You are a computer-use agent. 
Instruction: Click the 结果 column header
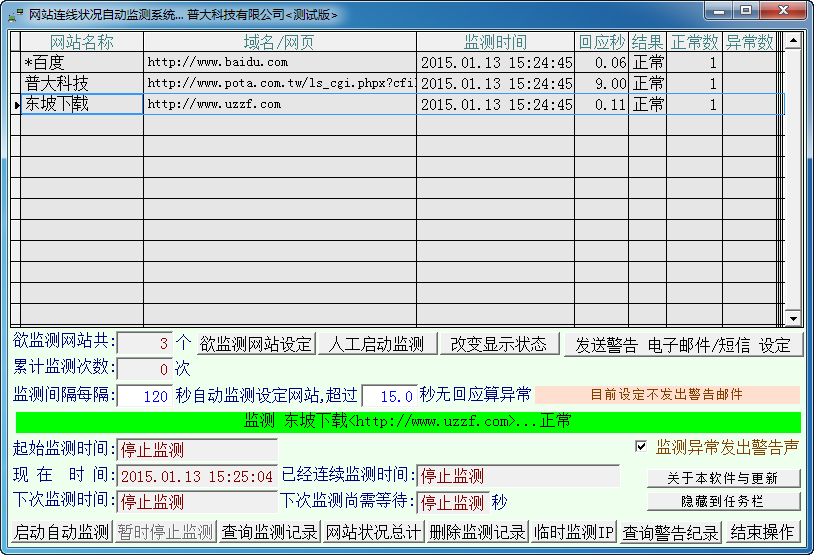point(647,42)
